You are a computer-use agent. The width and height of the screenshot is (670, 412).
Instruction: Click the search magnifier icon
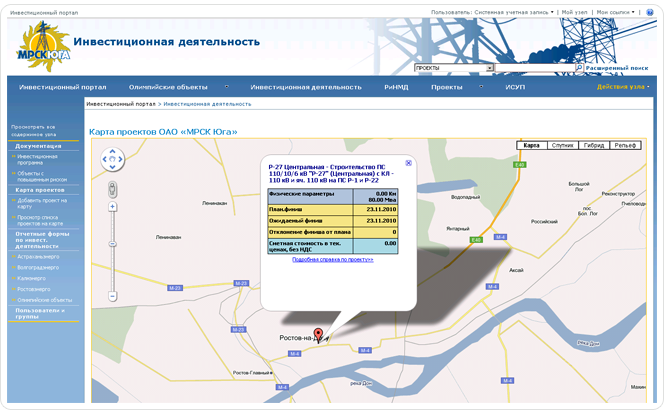(x=579, y=68)
